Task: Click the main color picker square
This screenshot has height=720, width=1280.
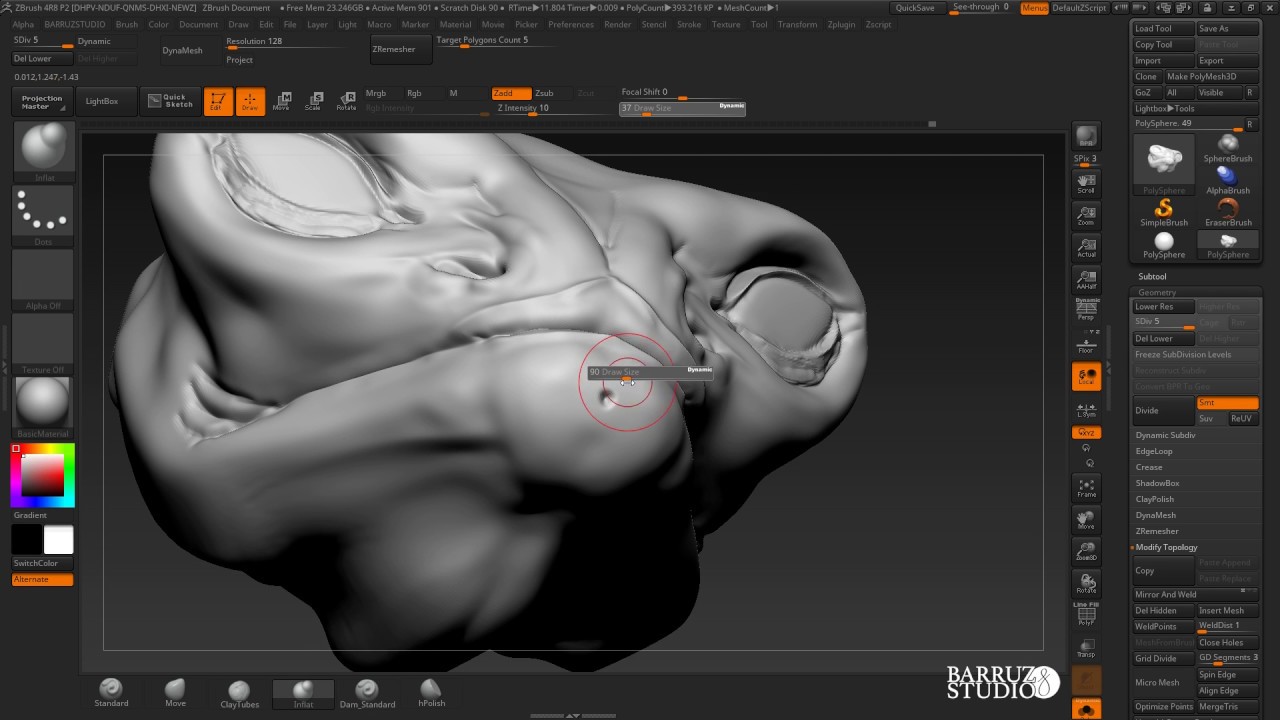Action: pos(42,475)
